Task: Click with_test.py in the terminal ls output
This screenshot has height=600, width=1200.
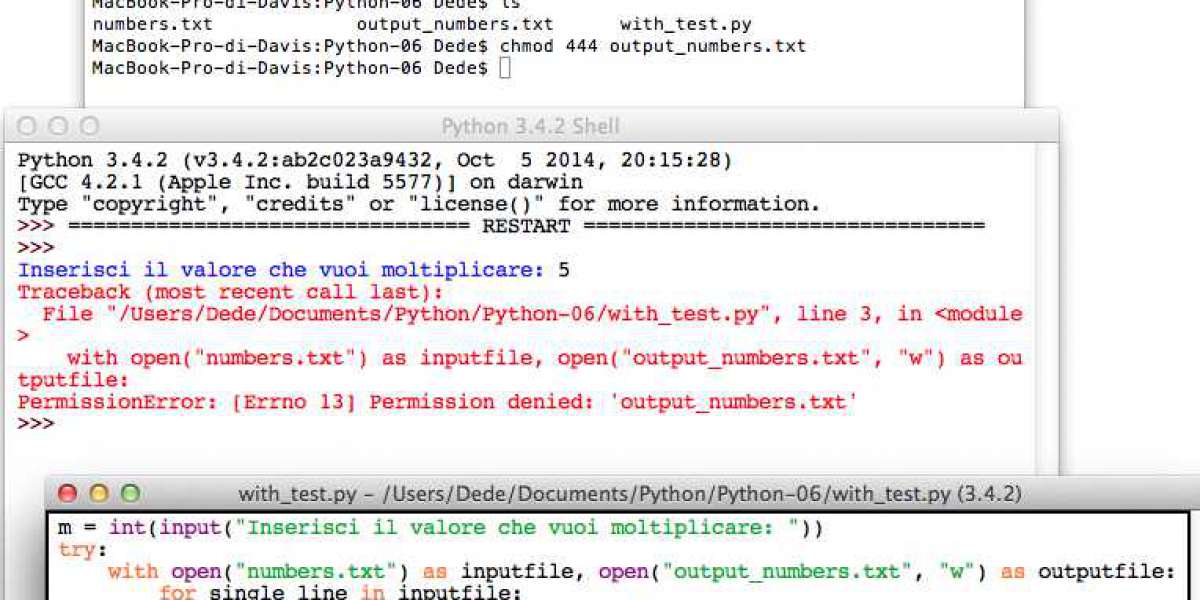Action: coord(685,24)
